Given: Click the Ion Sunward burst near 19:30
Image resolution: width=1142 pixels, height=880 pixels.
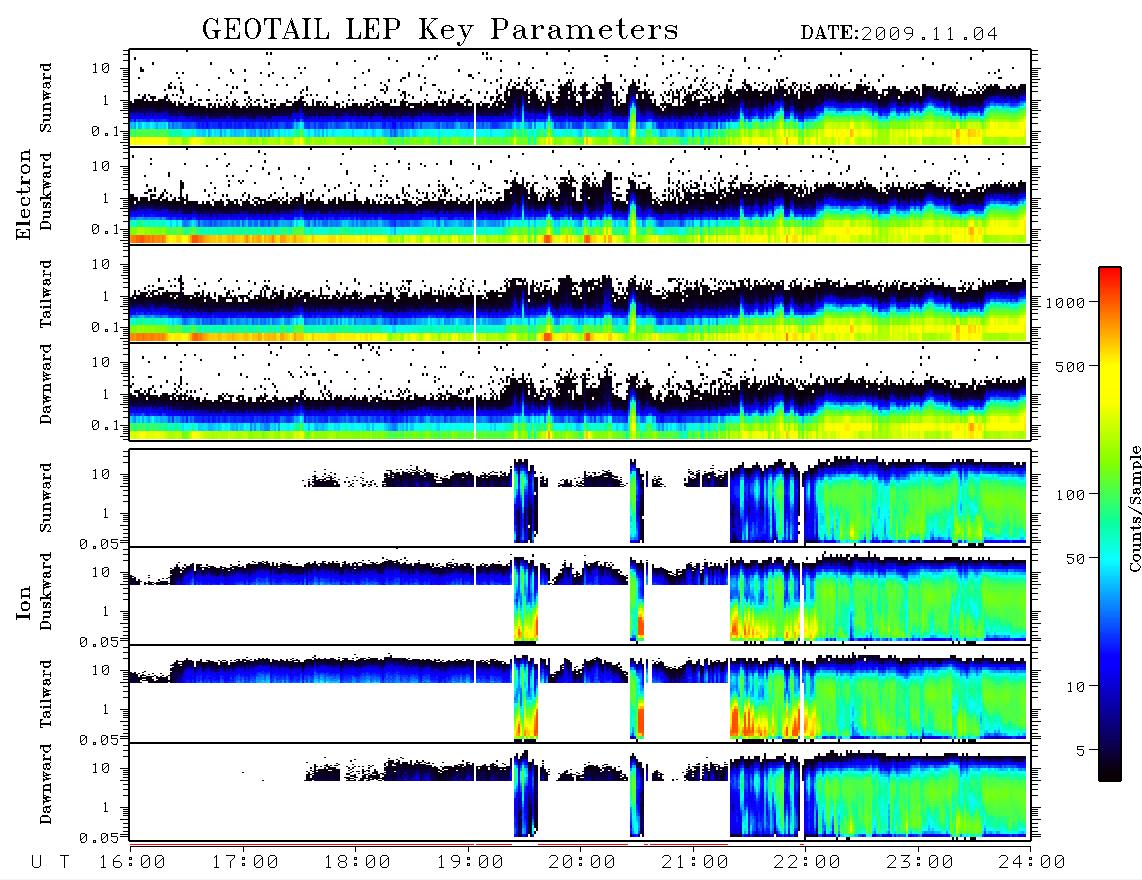Looking at the screenshot, I should point(525,501).
